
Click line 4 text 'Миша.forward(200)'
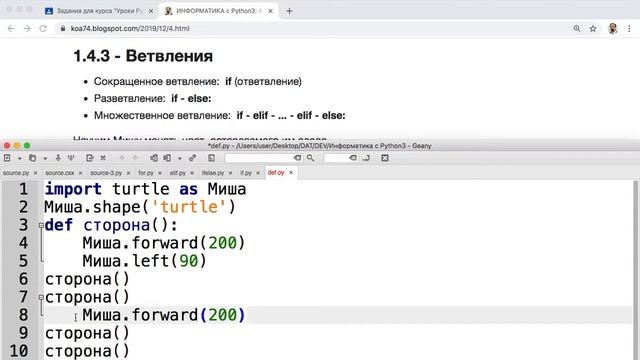[163, 243]
